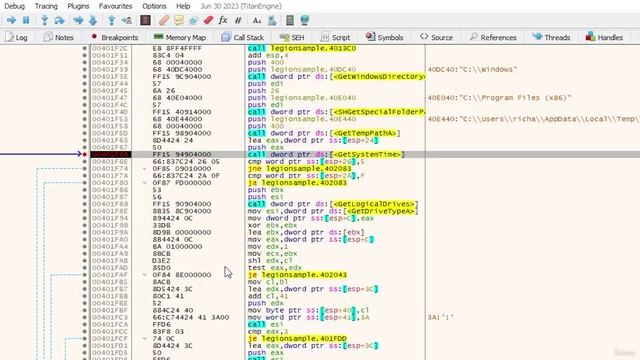640x360 pixels.
Task: Click the Step Over toolbar icon
Action: pyautogui.click(x=60, y=20)
